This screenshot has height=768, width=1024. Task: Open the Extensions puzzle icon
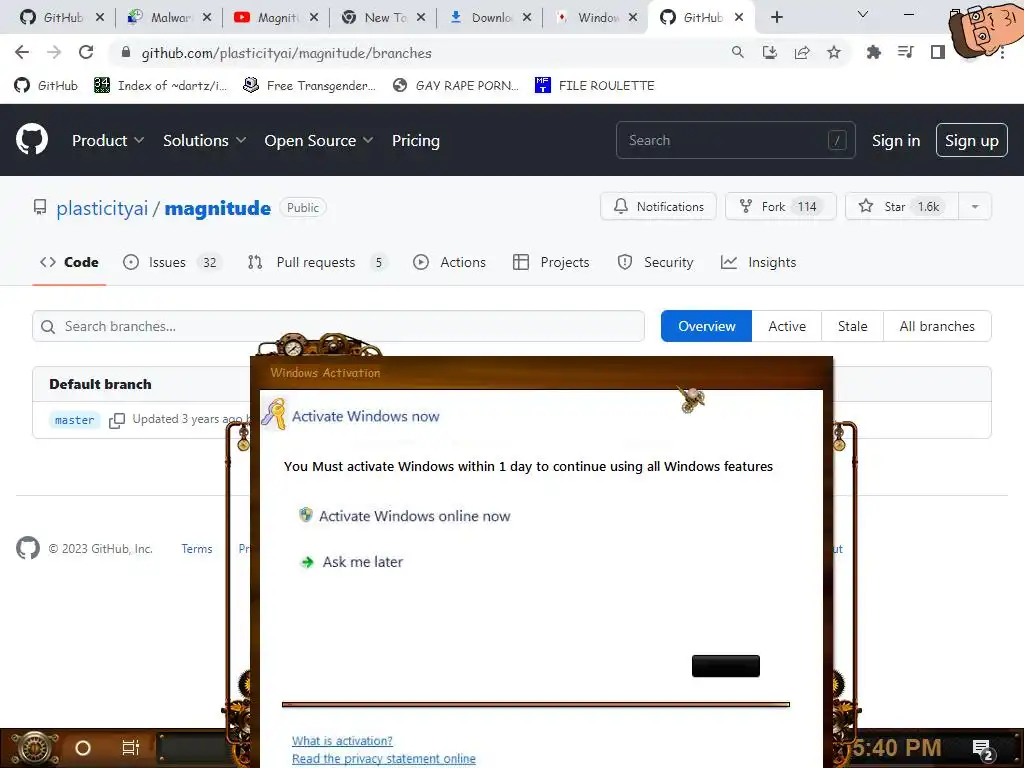(874, 53)
